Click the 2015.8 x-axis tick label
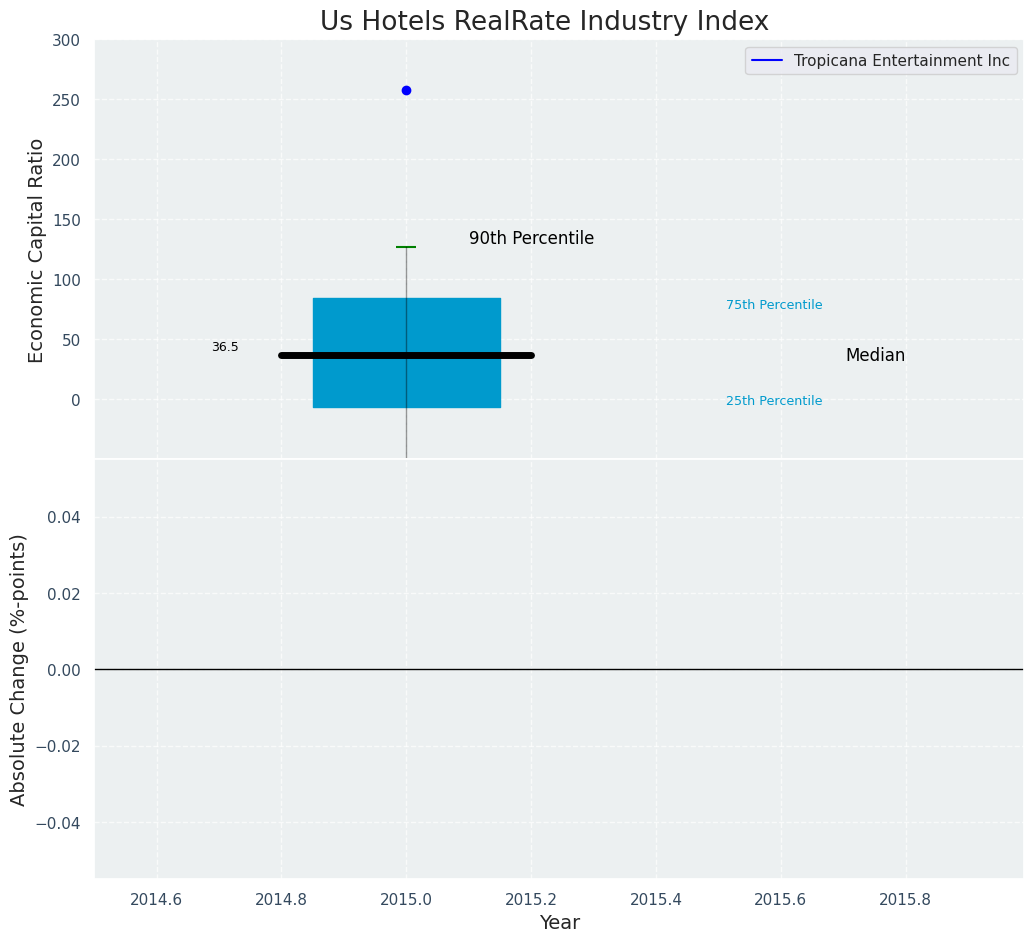 pyautogui.click(x=905, y=899)
